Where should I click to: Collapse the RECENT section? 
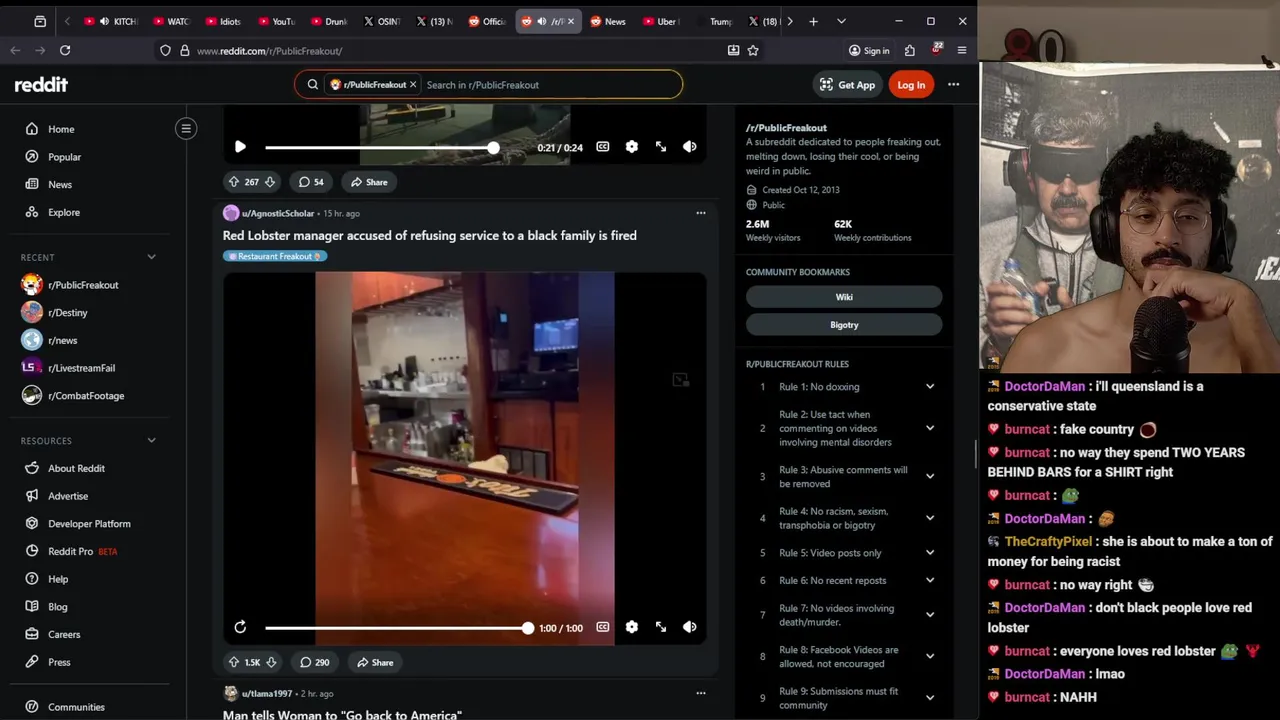pos(151,257)
